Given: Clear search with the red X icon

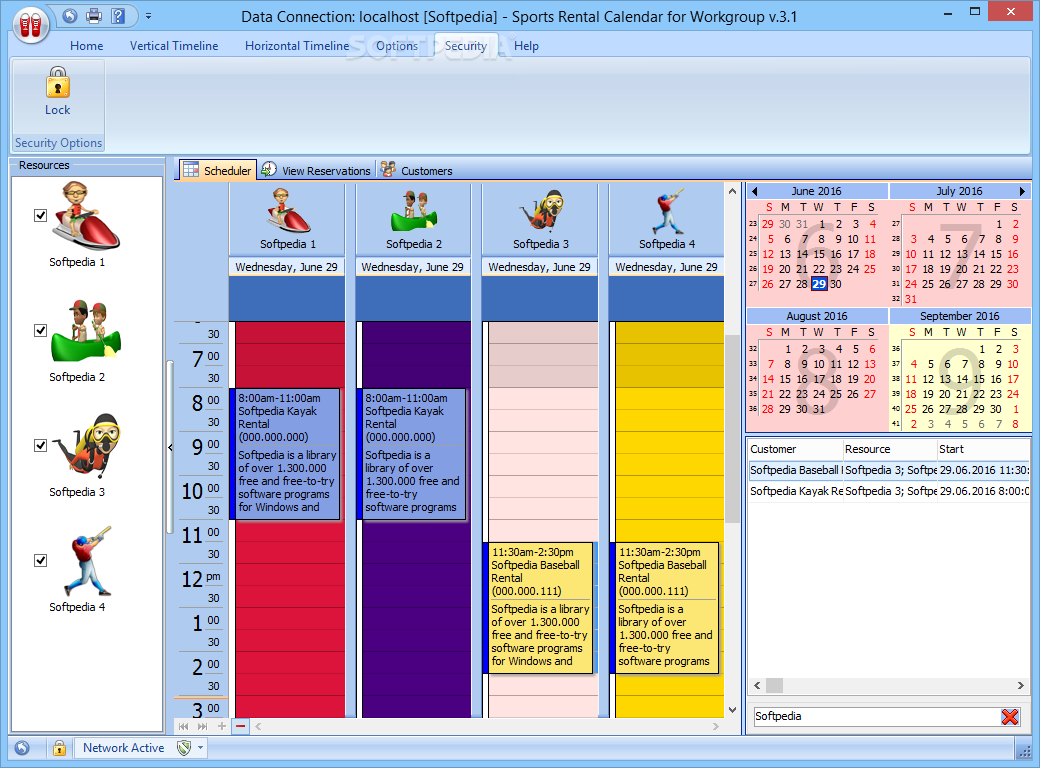Looking at the screenshot, I should point(1009,716).
